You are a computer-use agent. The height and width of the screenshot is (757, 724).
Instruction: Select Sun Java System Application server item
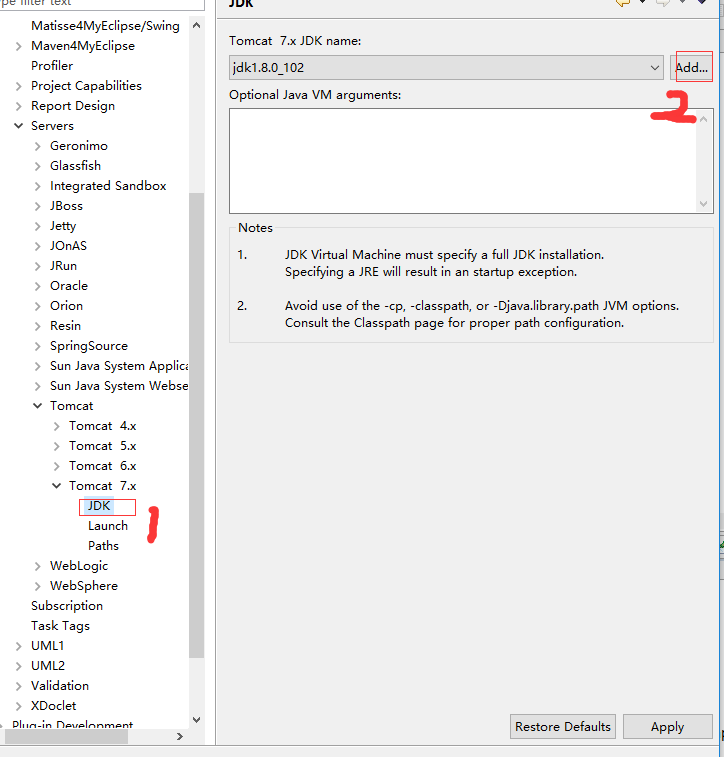tap(119, 366)
